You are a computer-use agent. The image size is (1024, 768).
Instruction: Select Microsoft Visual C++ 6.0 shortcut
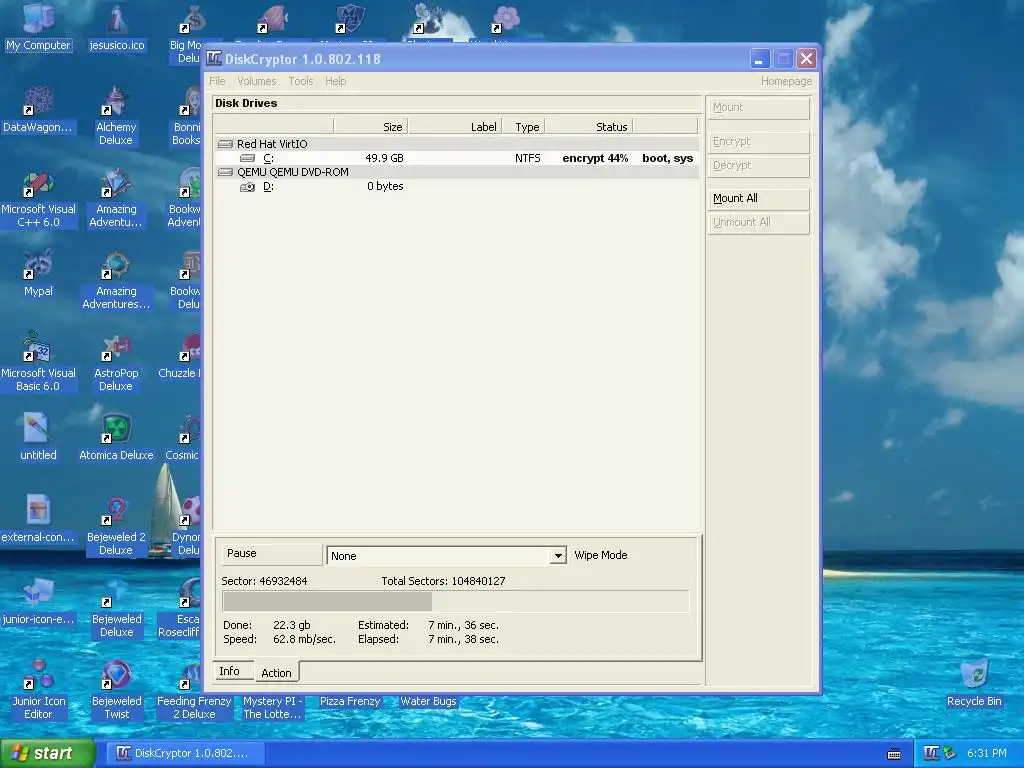[38, 198]
